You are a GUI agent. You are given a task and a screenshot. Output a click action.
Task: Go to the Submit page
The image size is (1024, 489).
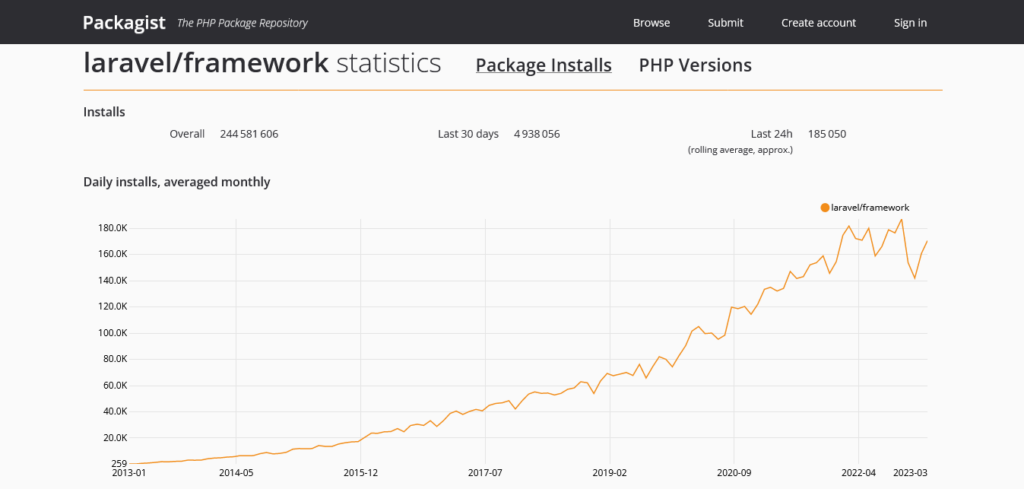(x=725, y=23)
